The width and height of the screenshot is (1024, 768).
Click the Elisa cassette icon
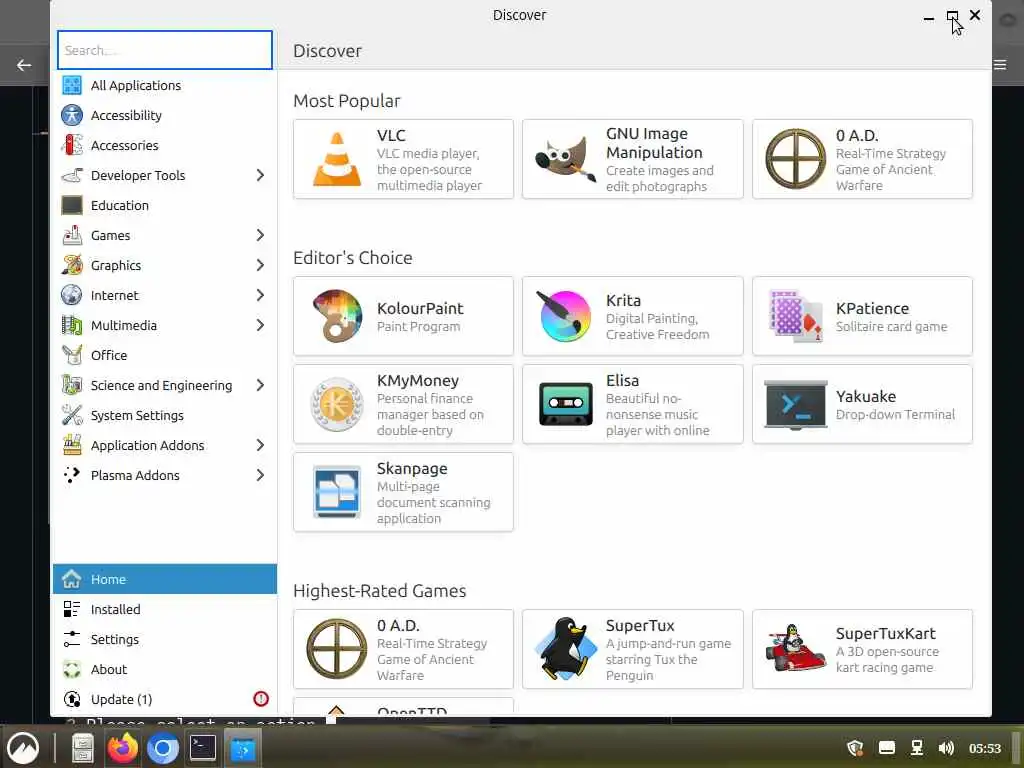566,404
